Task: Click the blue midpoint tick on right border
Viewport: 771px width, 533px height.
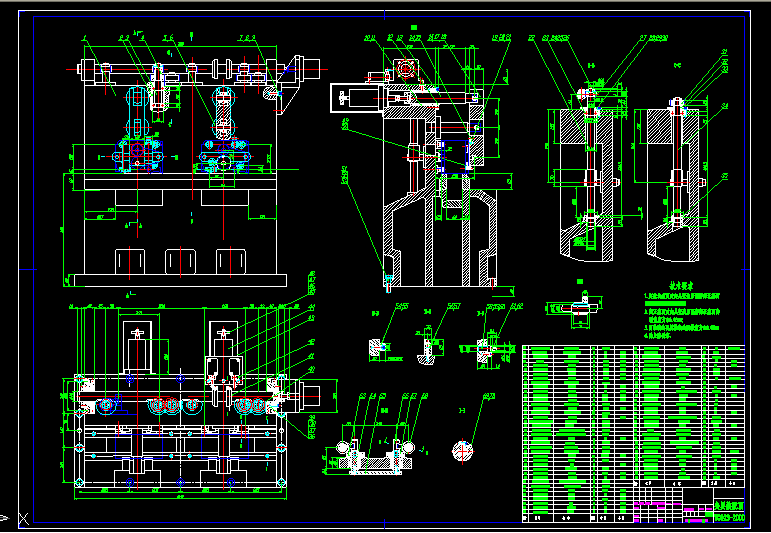Action: pyautogui.click(x=745, y=269)
